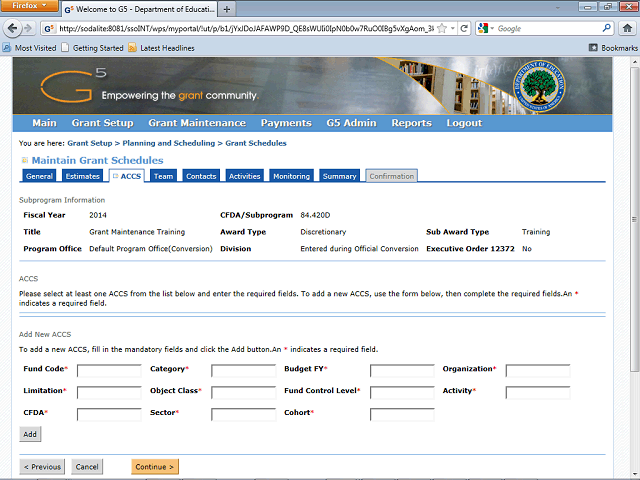Open the Main menu item
640x480 pixels.
tap(44, 123)
